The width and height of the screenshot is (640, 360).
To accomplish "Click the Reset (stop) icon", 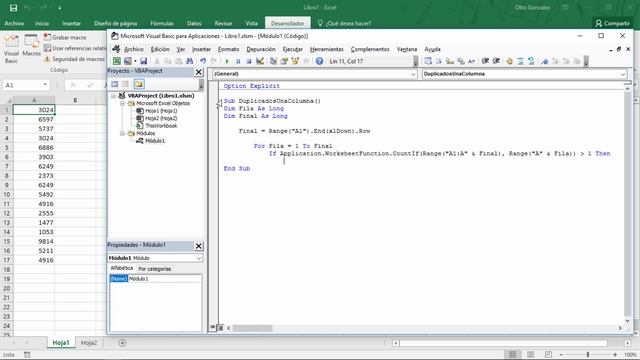I will click(x=249, y=61).
